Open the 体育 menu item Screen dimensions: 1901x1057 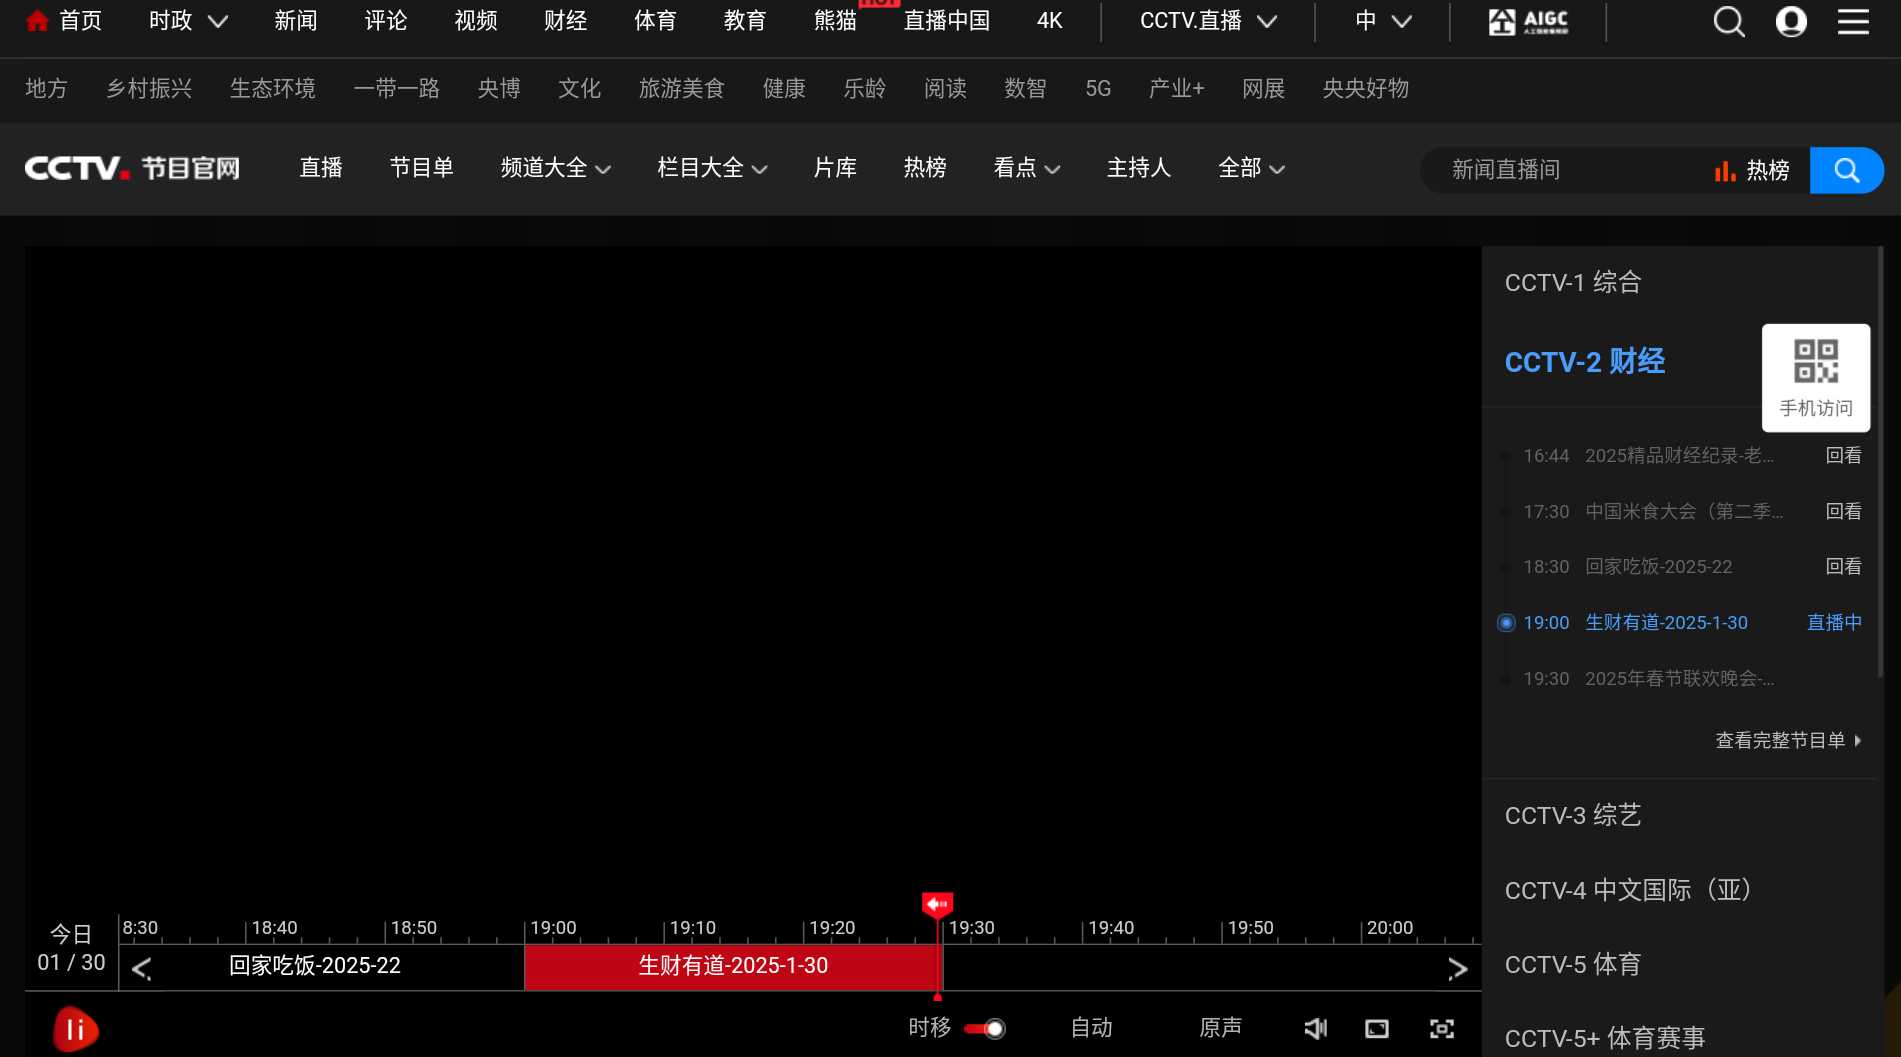pyautogui.click(x=656, y=21)
